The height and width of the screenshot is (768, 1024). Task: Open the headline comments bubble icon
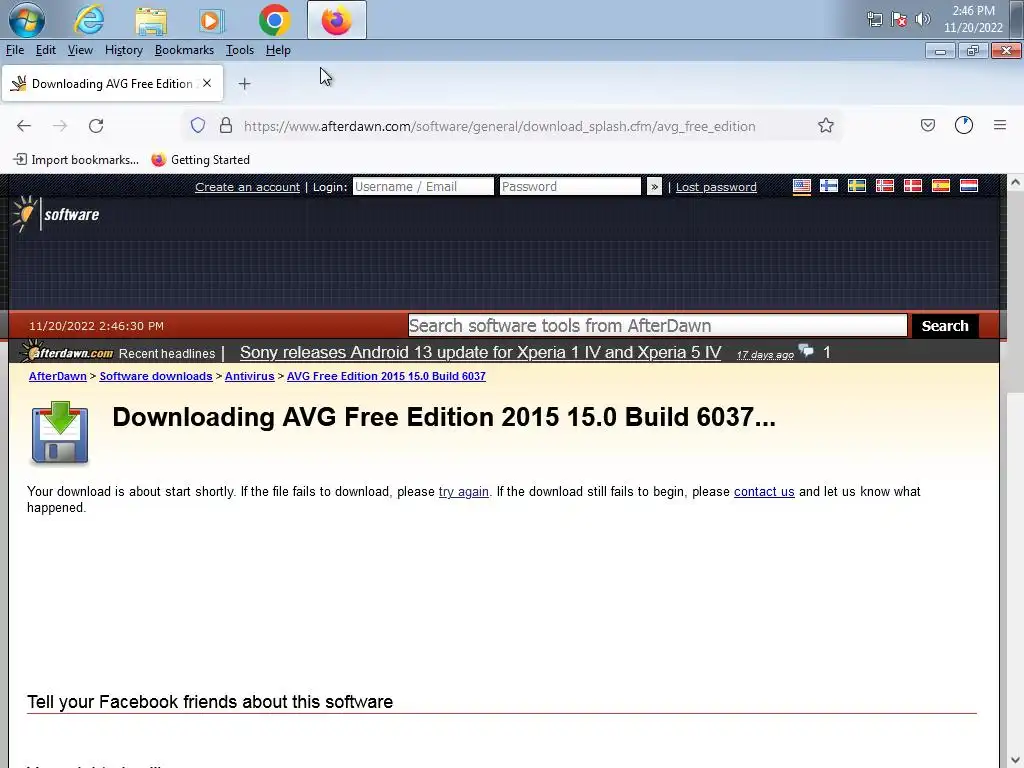coord(807,351)
